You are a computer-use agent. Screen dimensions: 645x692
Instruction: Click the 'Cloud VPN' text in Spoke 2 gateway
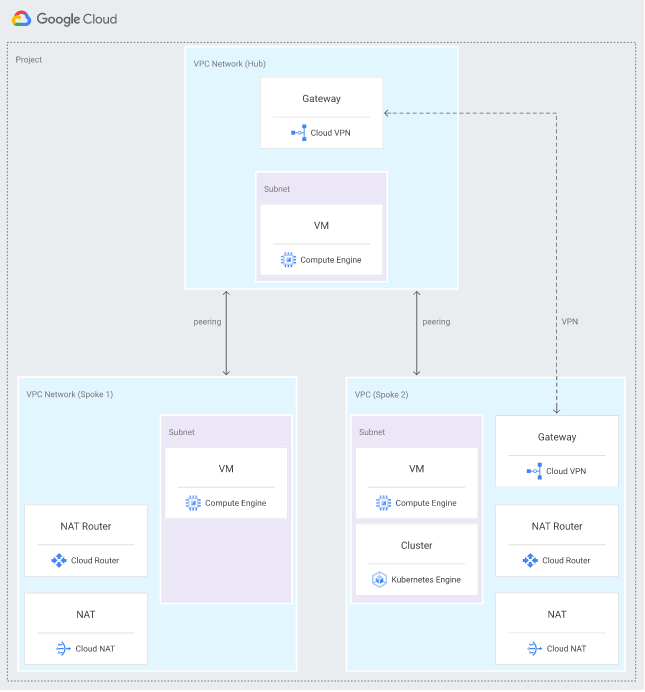[x=566, y=472]
